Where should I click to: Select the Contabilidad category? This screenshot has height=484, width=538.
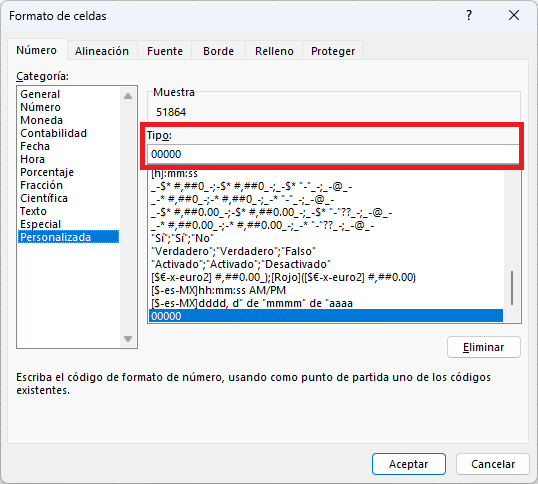[x=69, y=133]
